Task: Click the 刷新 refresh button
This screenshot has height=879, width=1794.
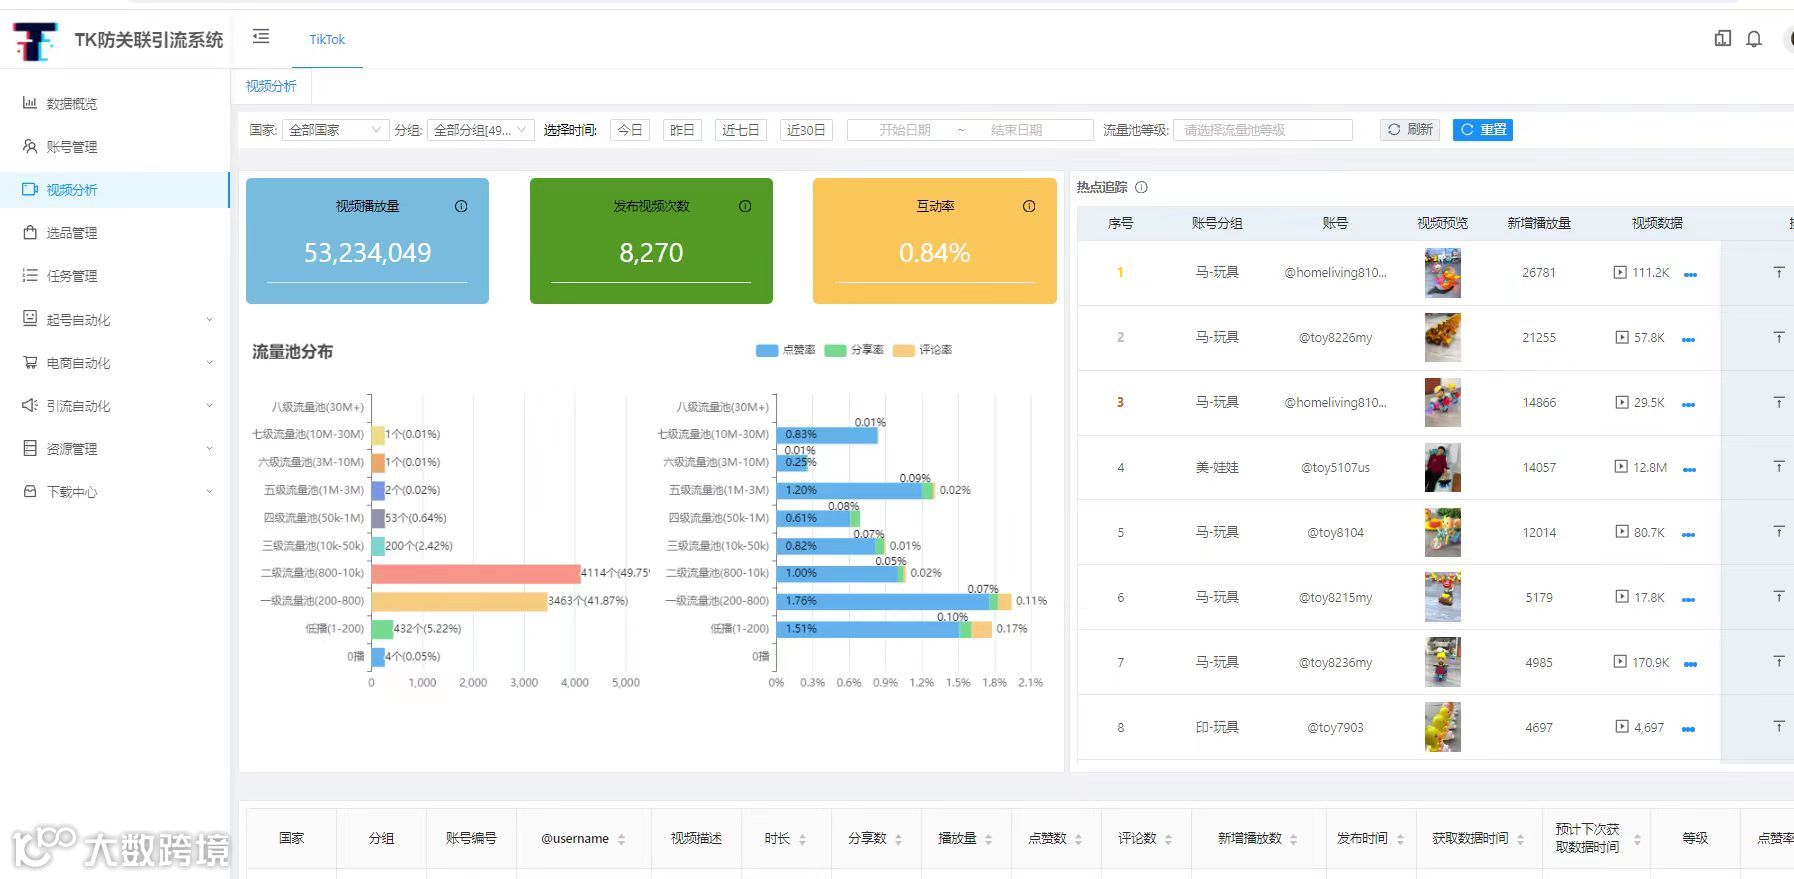Action: coord(1410,130)
